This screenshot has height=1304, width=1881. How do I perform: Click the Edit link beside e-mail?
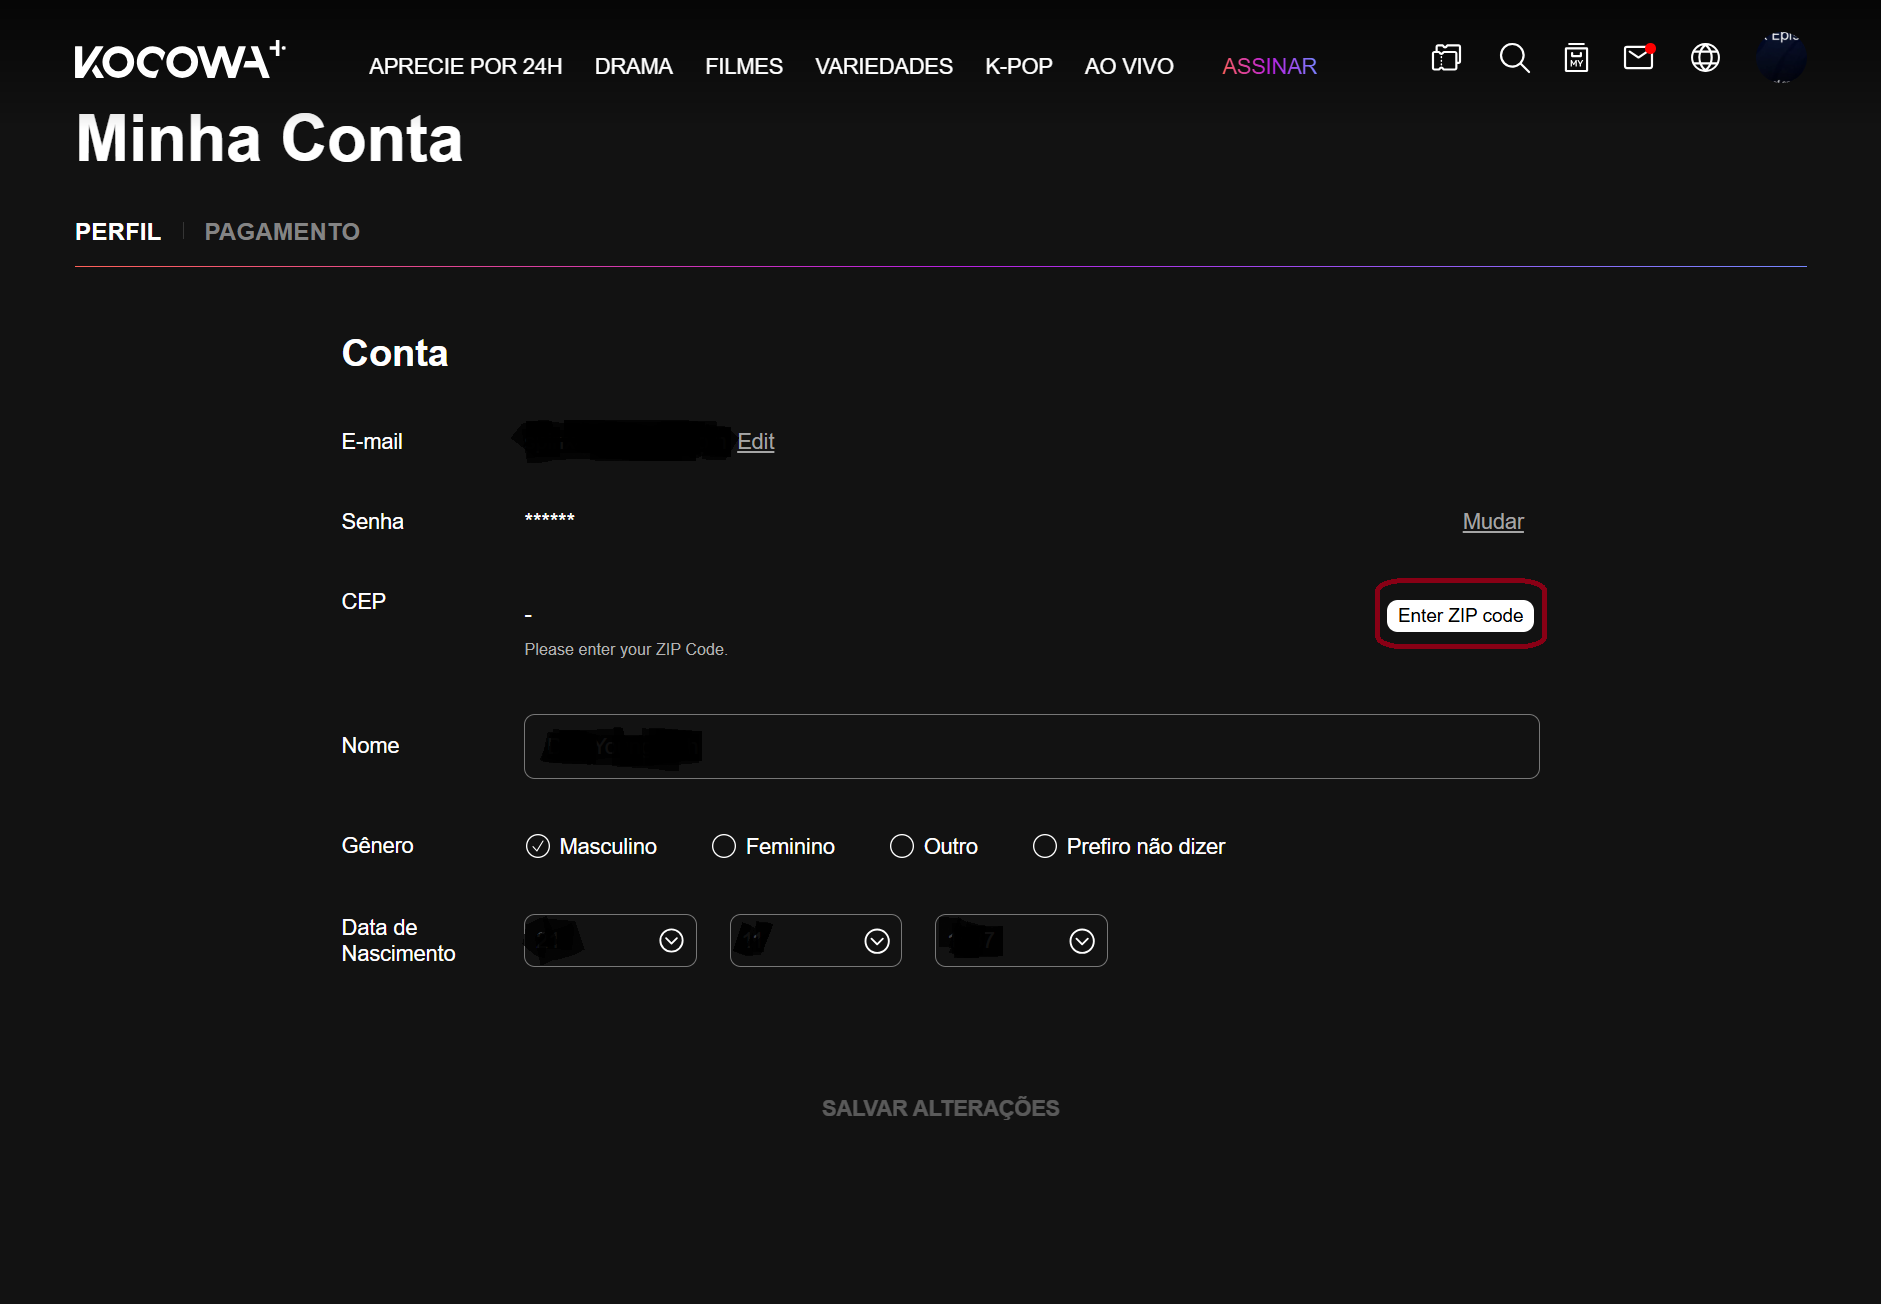point(755,441)
